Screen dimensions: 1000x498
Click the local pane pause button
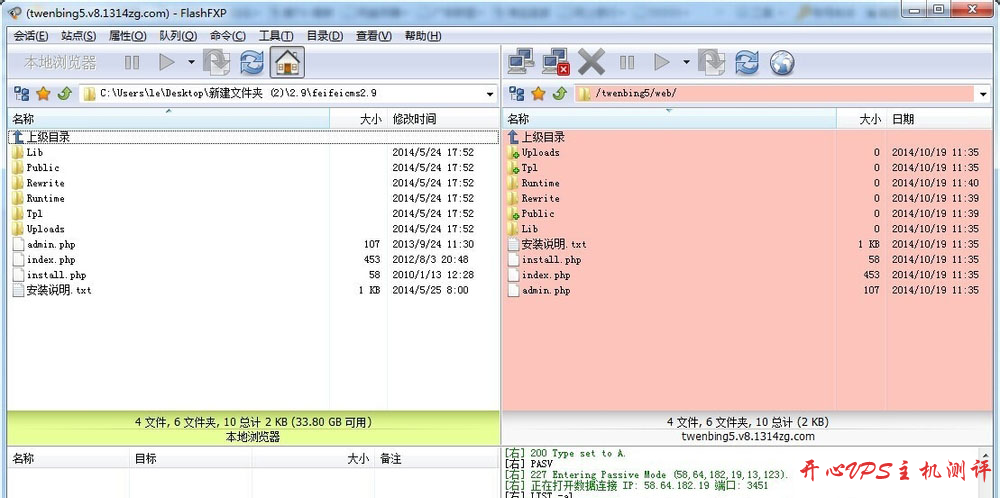click(x=132, y=62)
